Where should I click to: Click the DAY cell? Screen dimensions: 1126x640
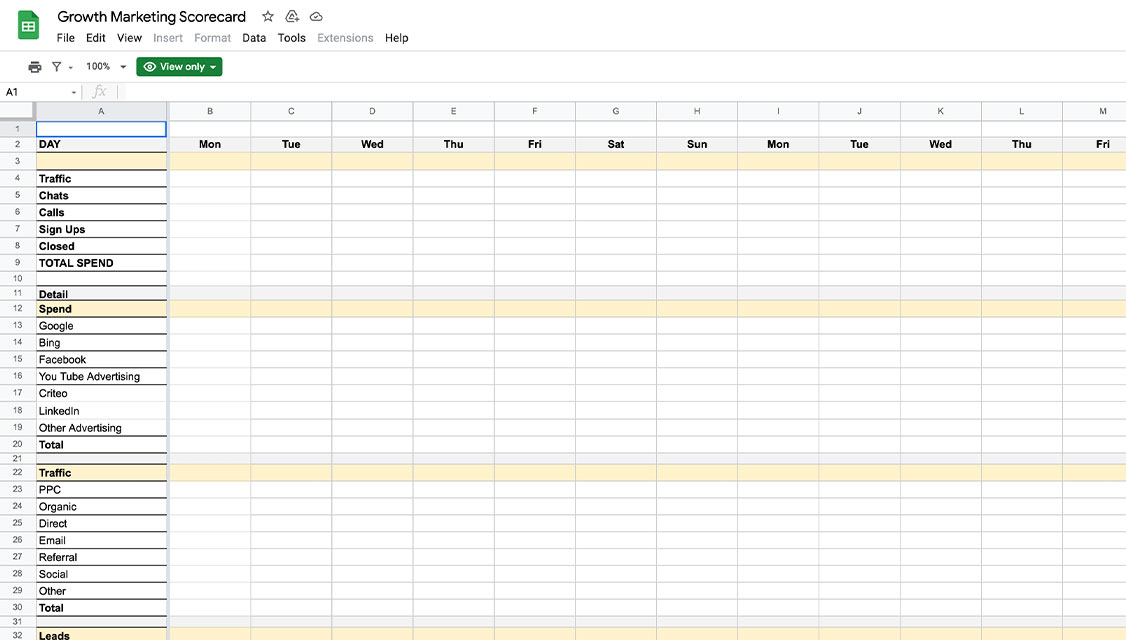pyautogui.click(x=101, y=144)
